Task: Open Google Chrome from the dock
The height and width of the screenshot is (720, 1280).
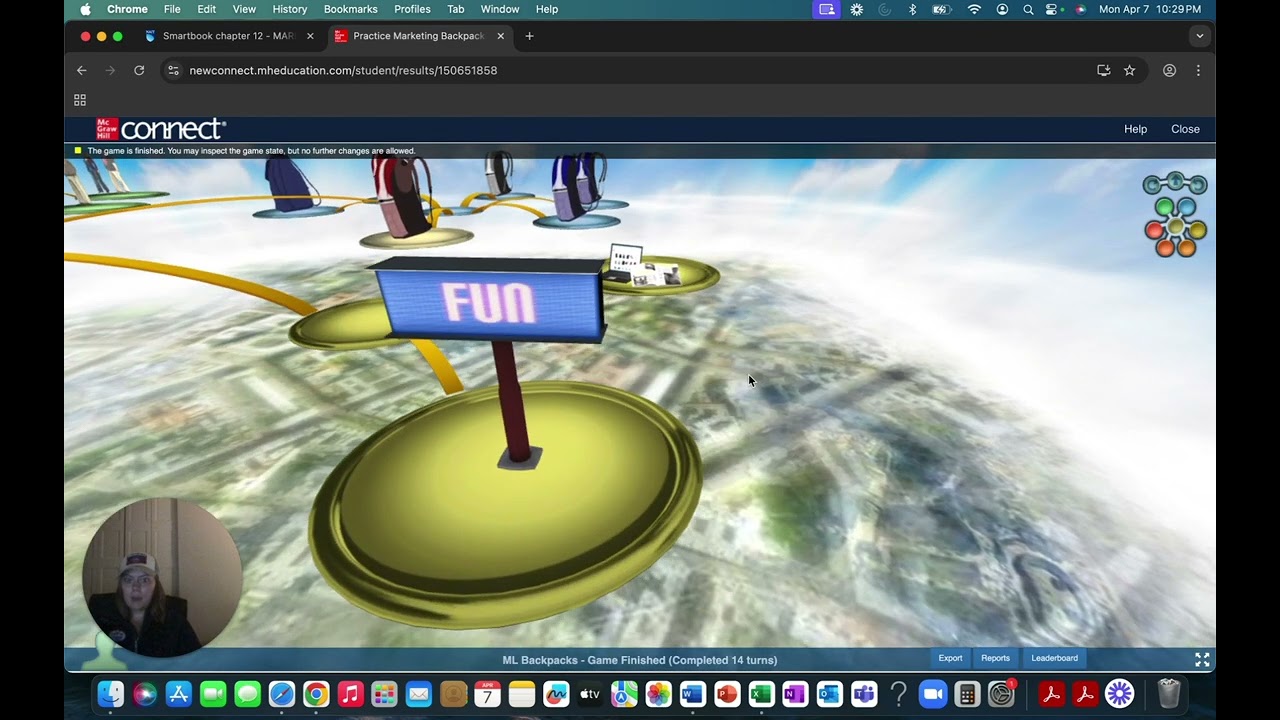Action: pyautogui.click(x=316, y=693)
